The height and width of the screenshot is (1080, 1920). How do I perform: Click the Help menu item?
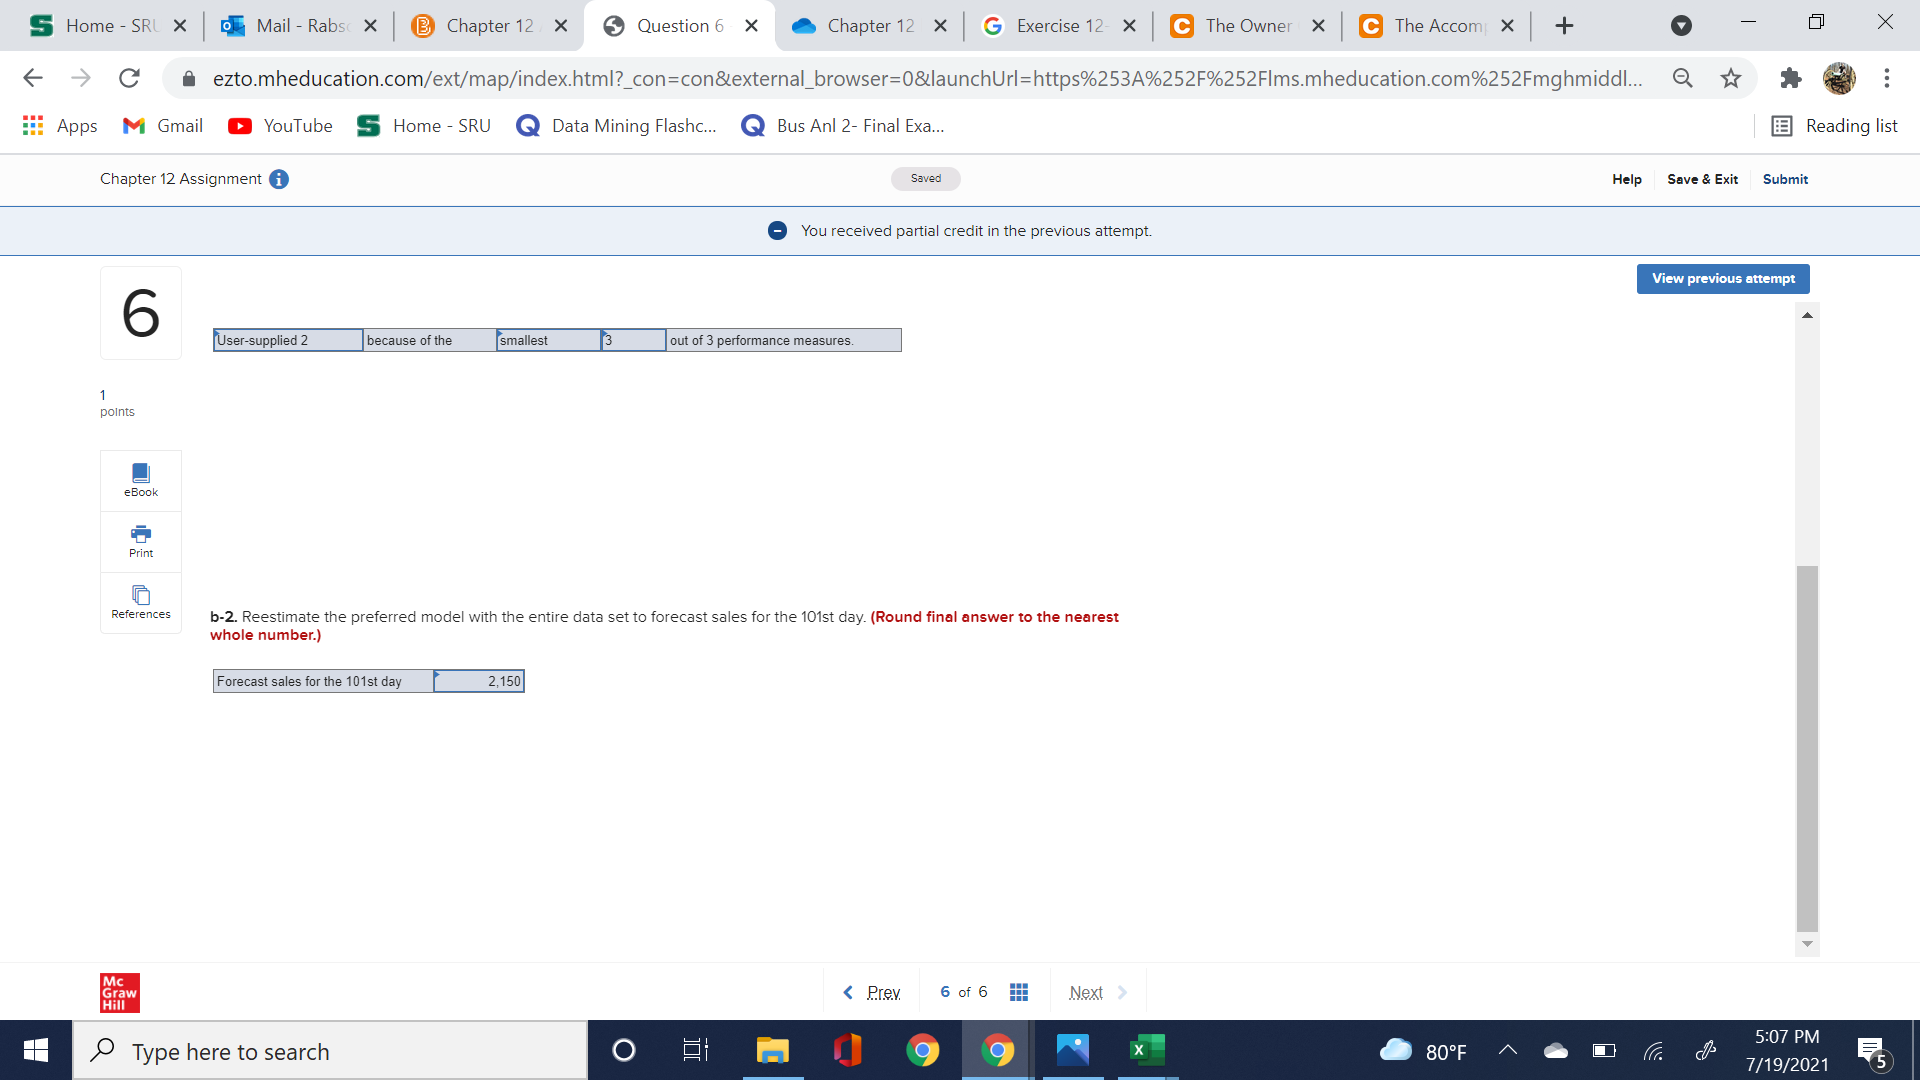(x=1629, y=178)
